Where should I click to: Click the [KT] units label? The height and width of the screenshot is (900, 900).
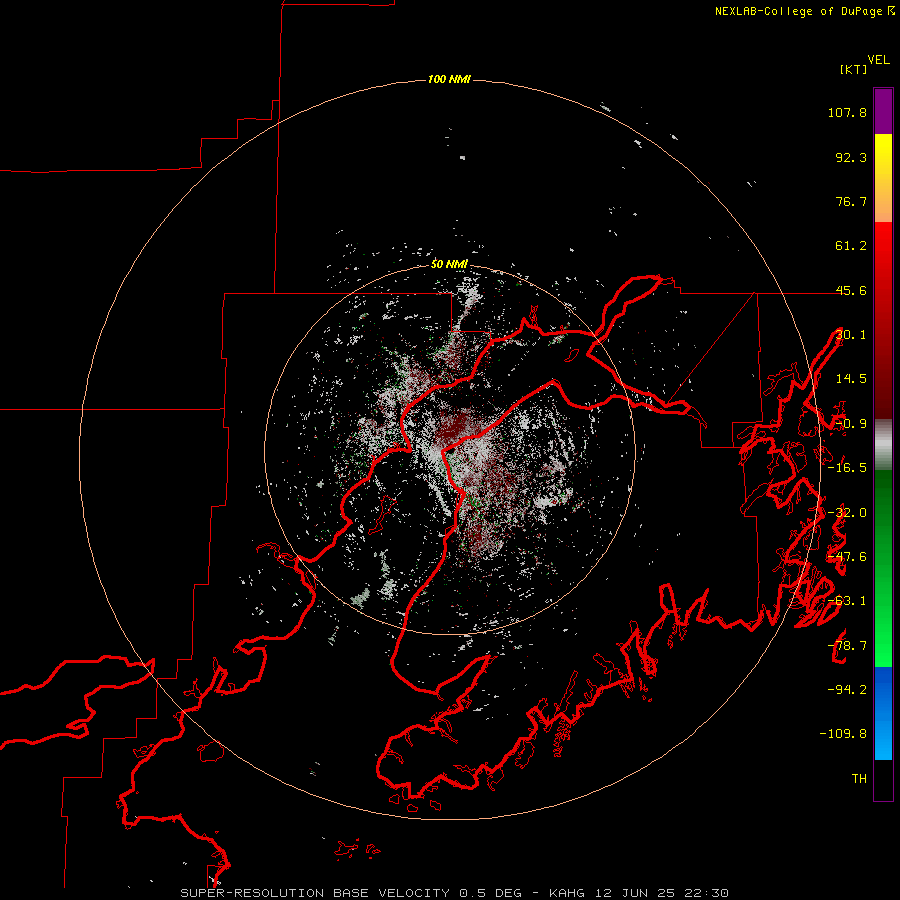853,69
